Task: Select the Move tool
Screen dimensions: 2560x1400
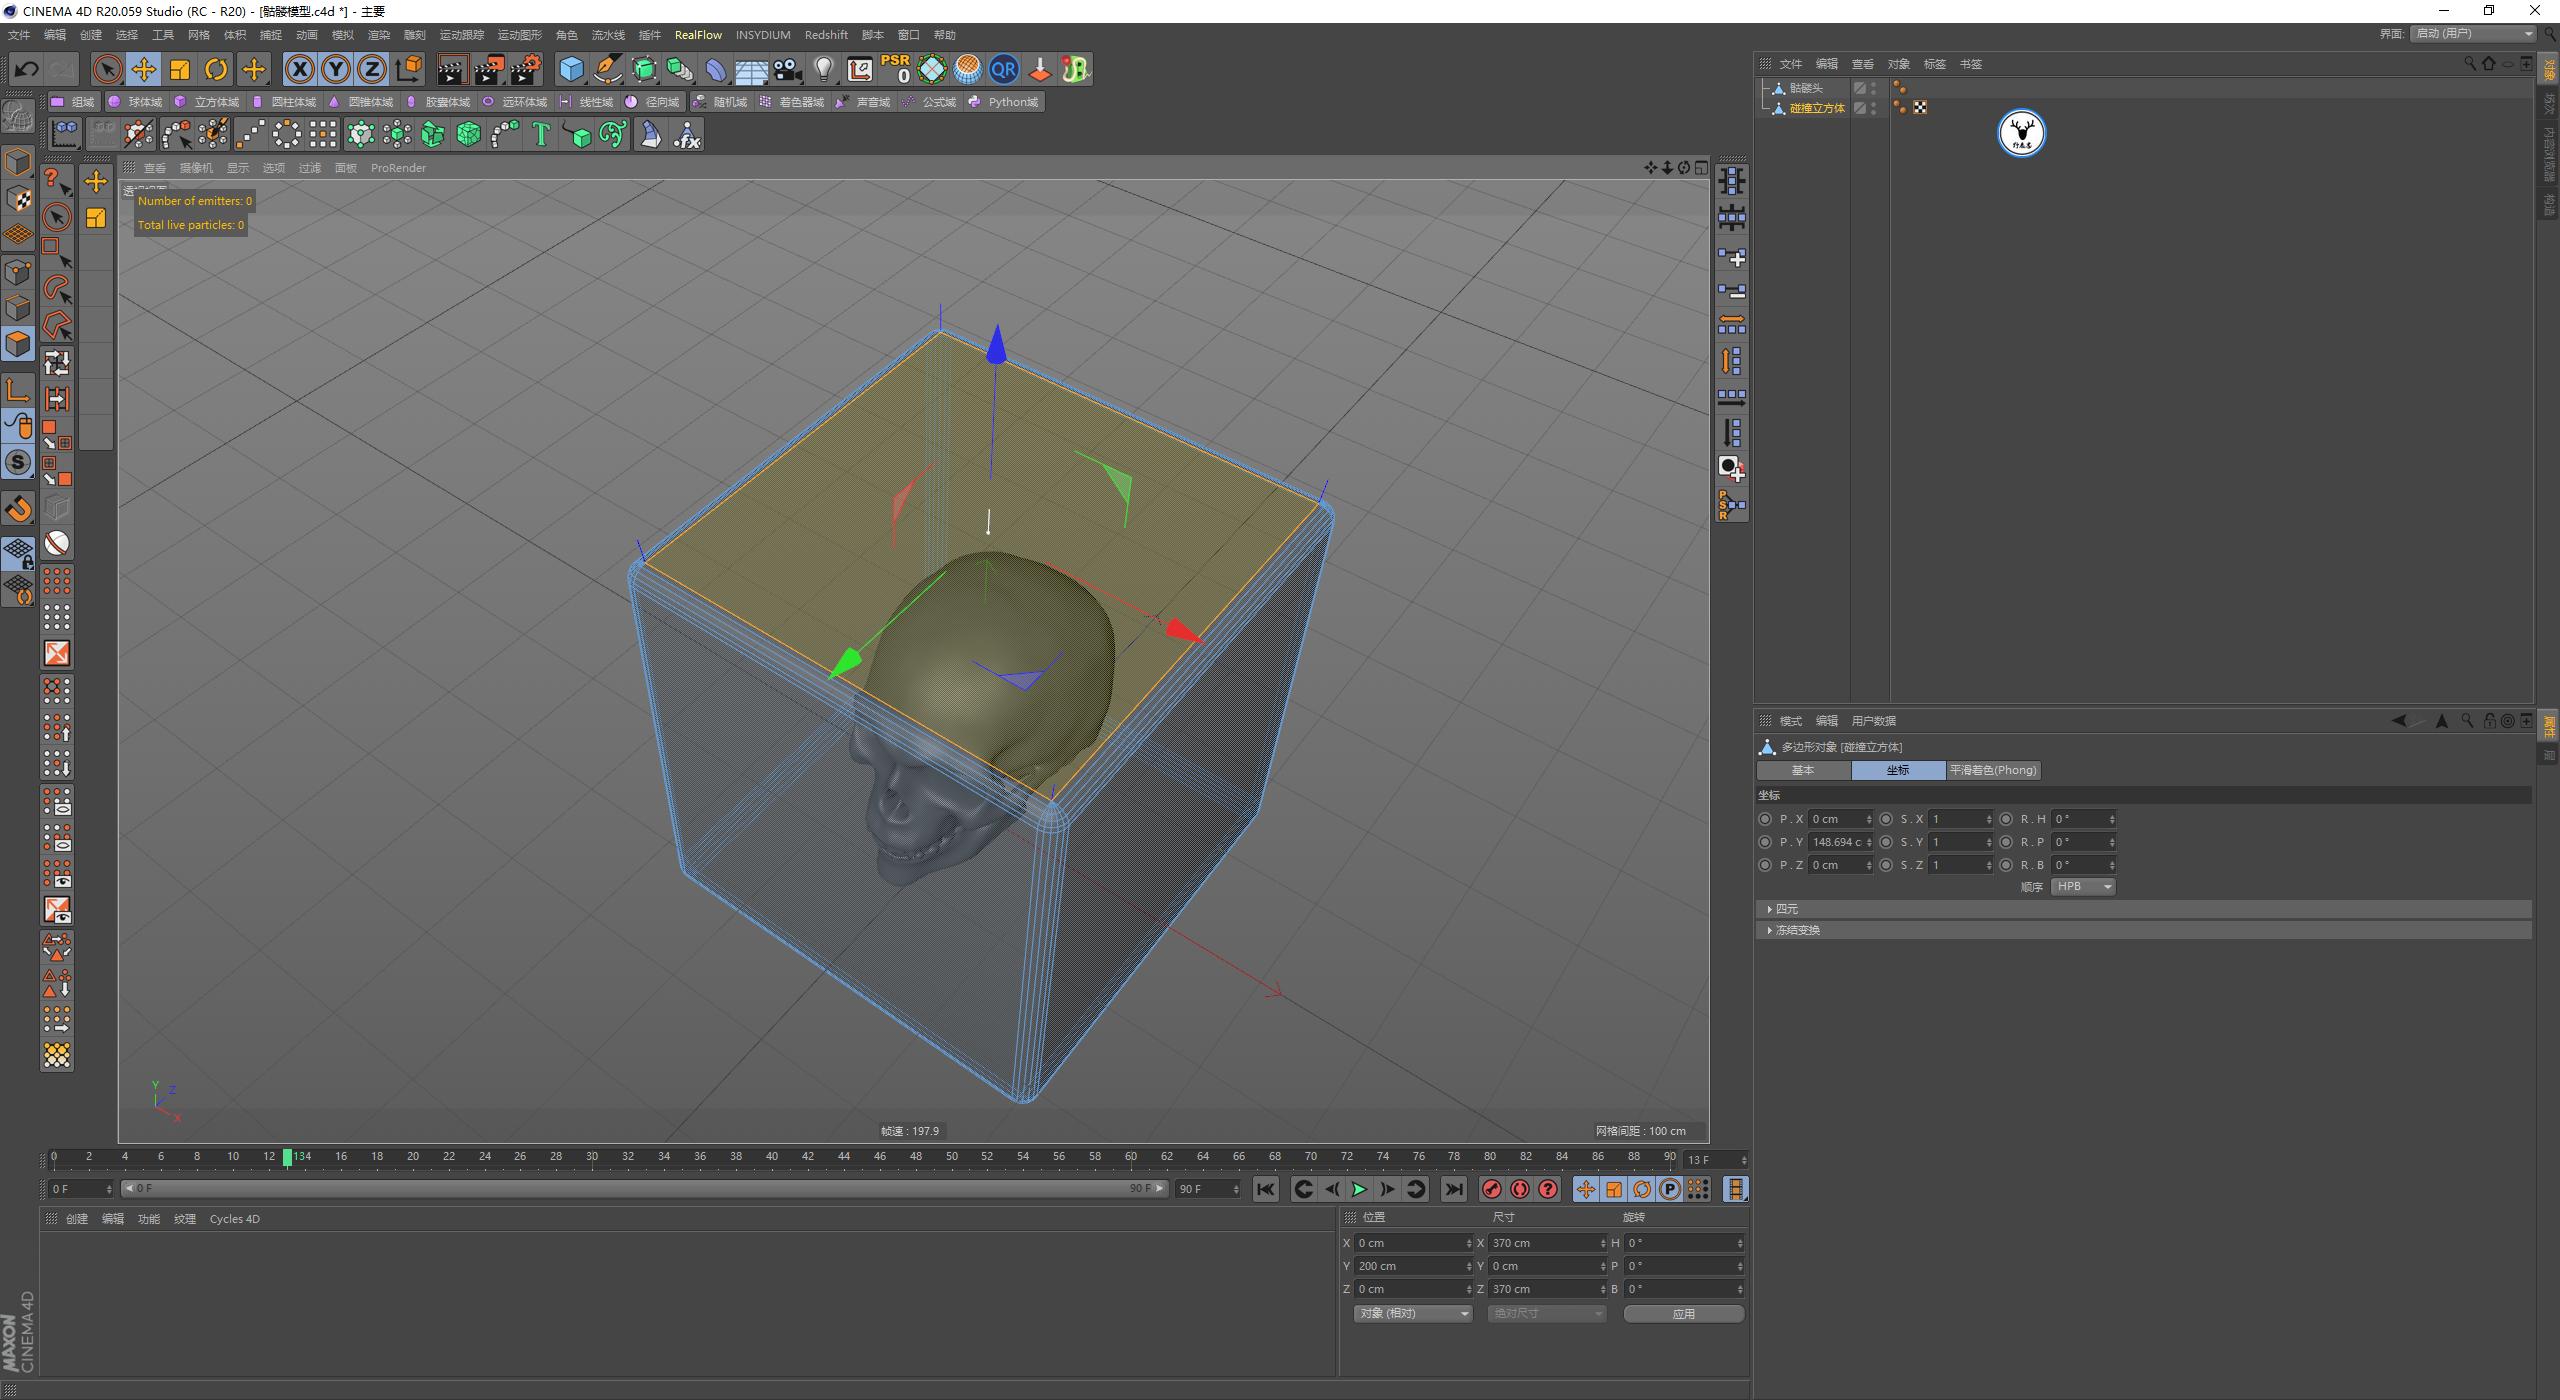Action: pyautogui.click(x=145, y=69)
